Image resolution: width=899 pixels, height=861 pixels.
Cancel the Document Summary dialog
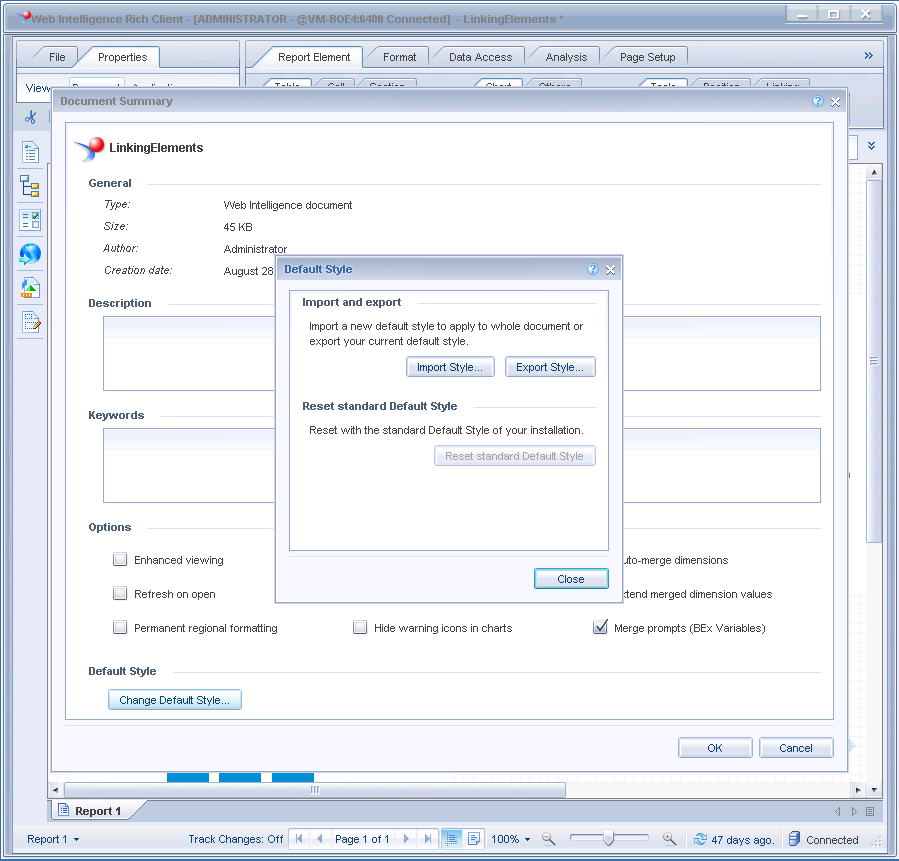pyautogui.click(x=796, y=748)
